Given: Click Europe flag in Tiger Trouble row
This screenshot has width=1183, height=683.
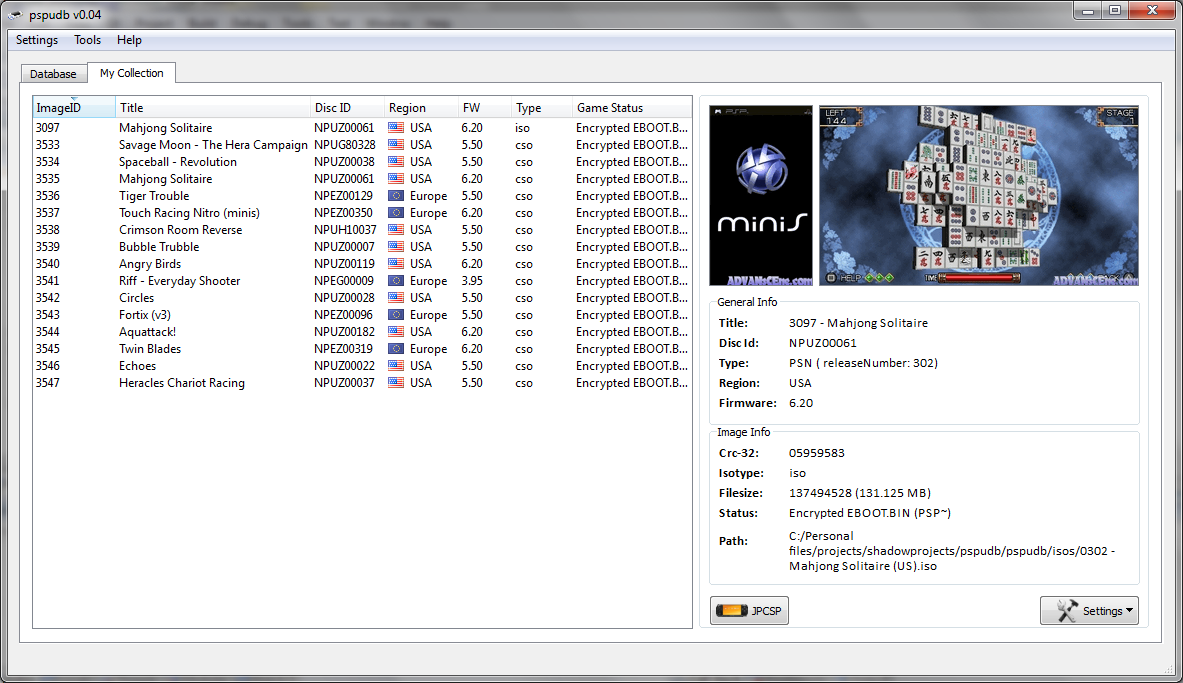Looking at the screenshot, I should (396, 195).
